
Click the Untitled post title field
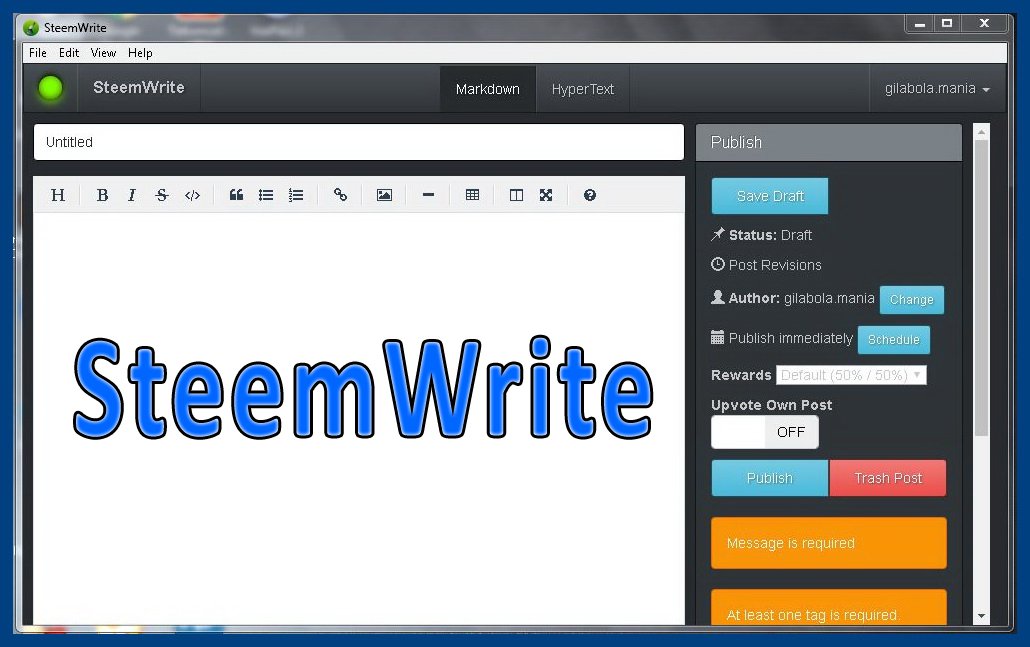[359, 142]
